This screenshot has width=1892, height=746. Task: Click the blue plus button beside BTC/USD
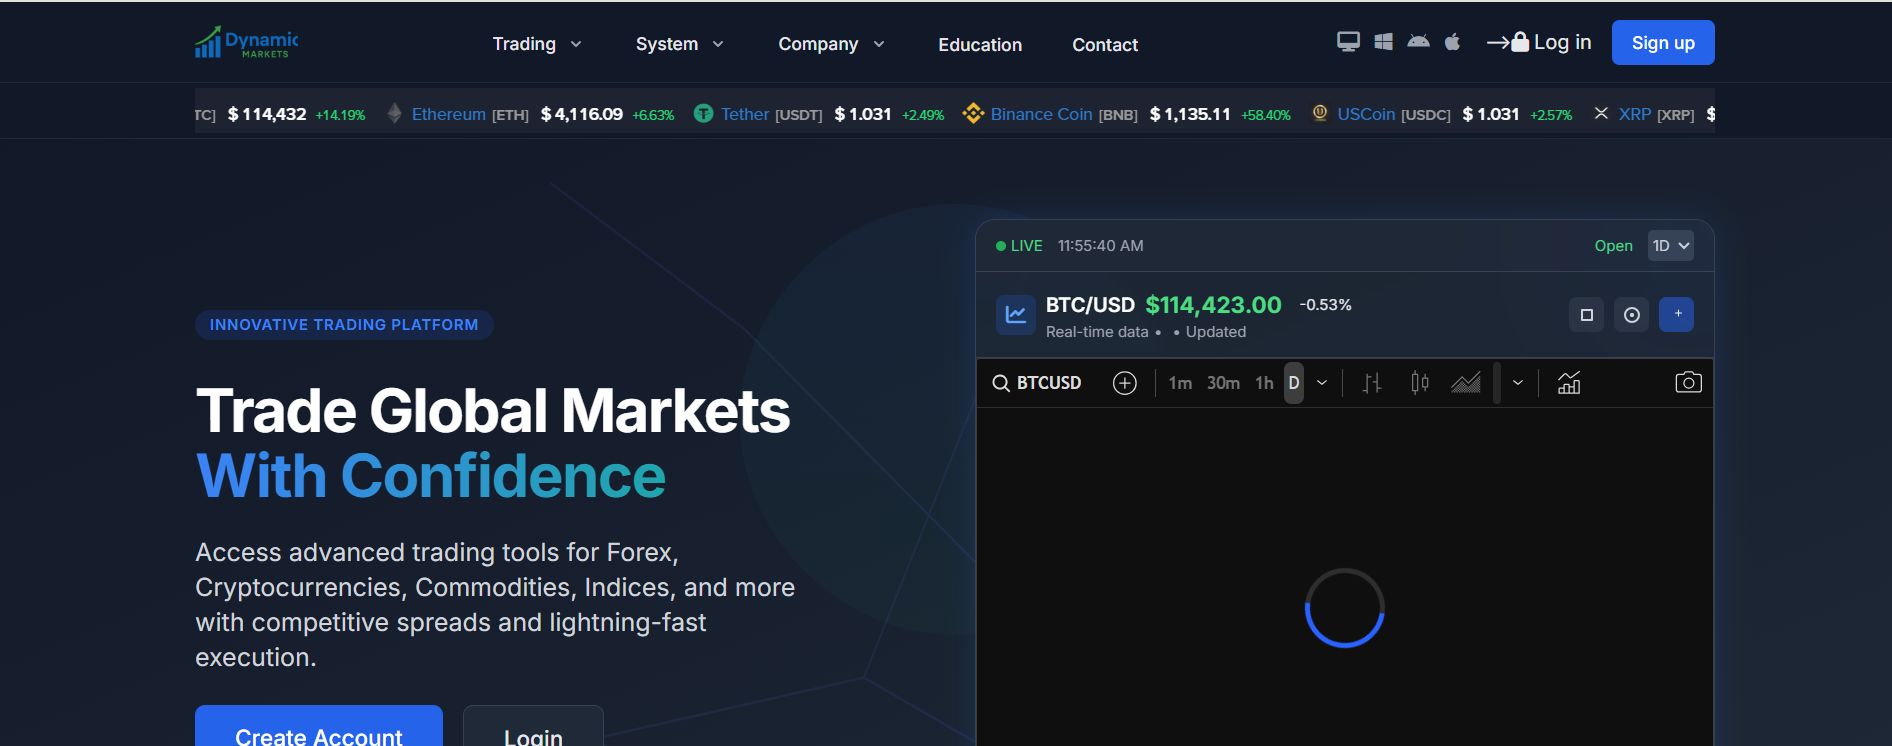1677,314
